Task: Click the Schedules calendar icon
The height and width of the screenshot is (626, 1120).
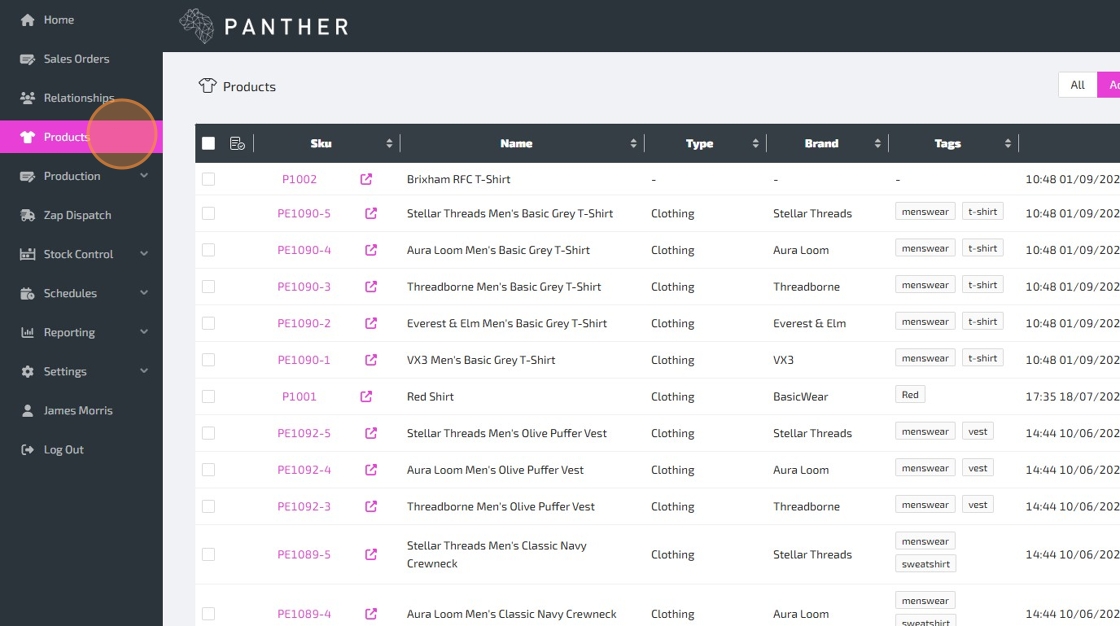Action: click(28, 294)
